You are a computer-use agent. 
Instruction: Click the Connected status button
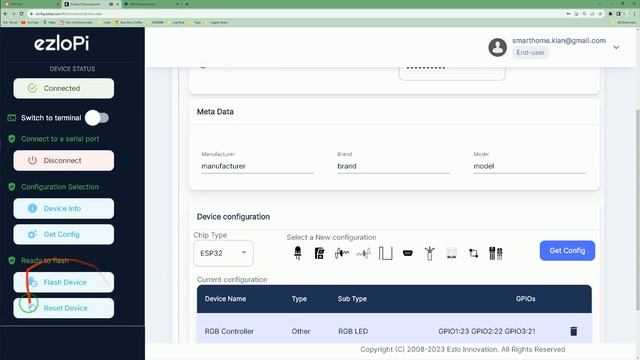(64, 88)
